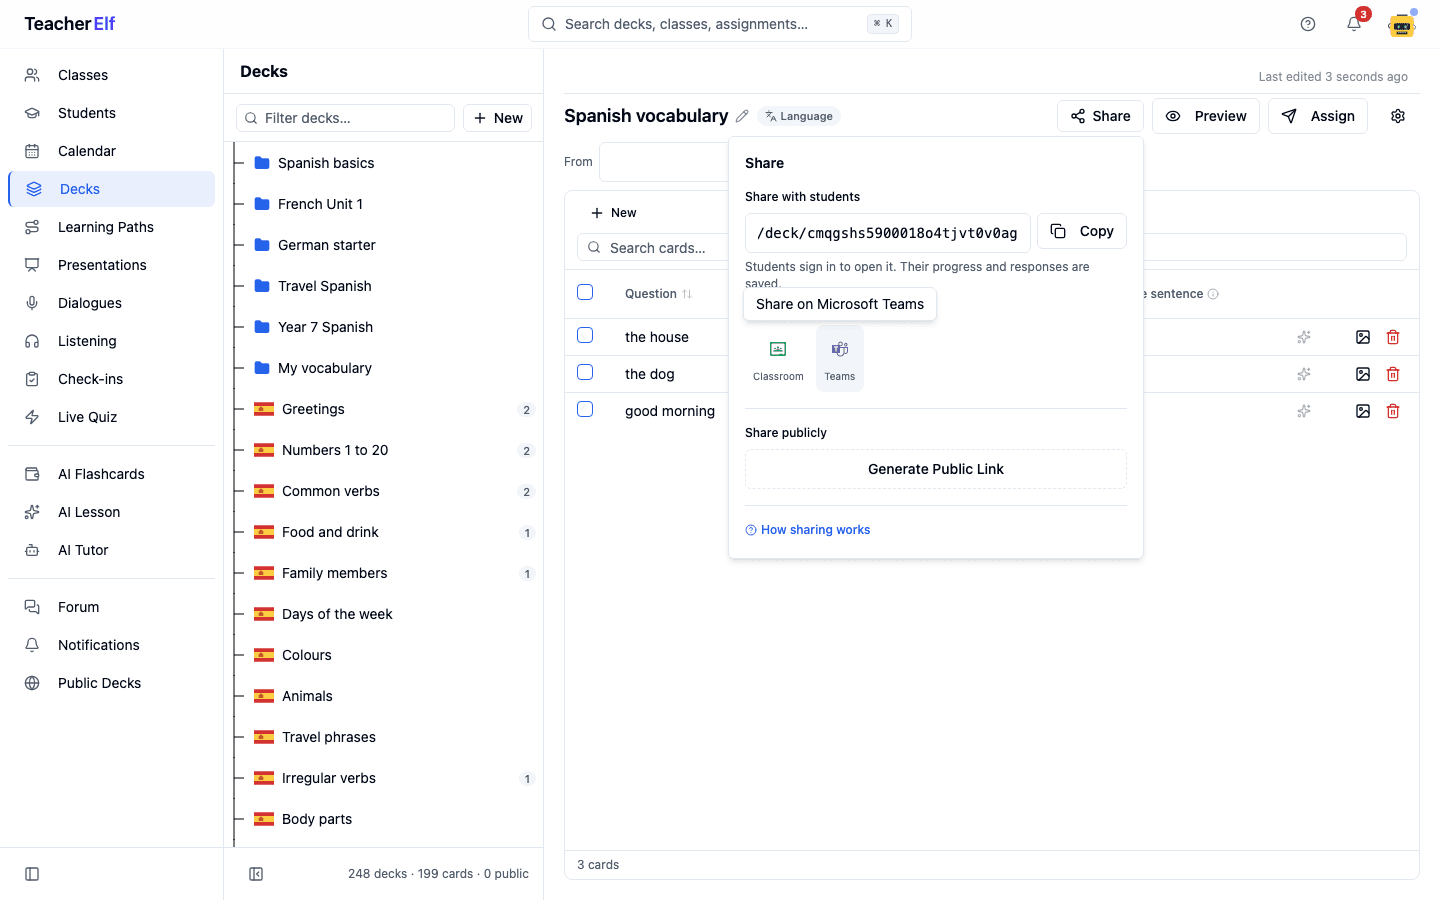This screenshot has height=900, width=1440.
Task: Add image to the dog card
Action: click(1363, 374)
